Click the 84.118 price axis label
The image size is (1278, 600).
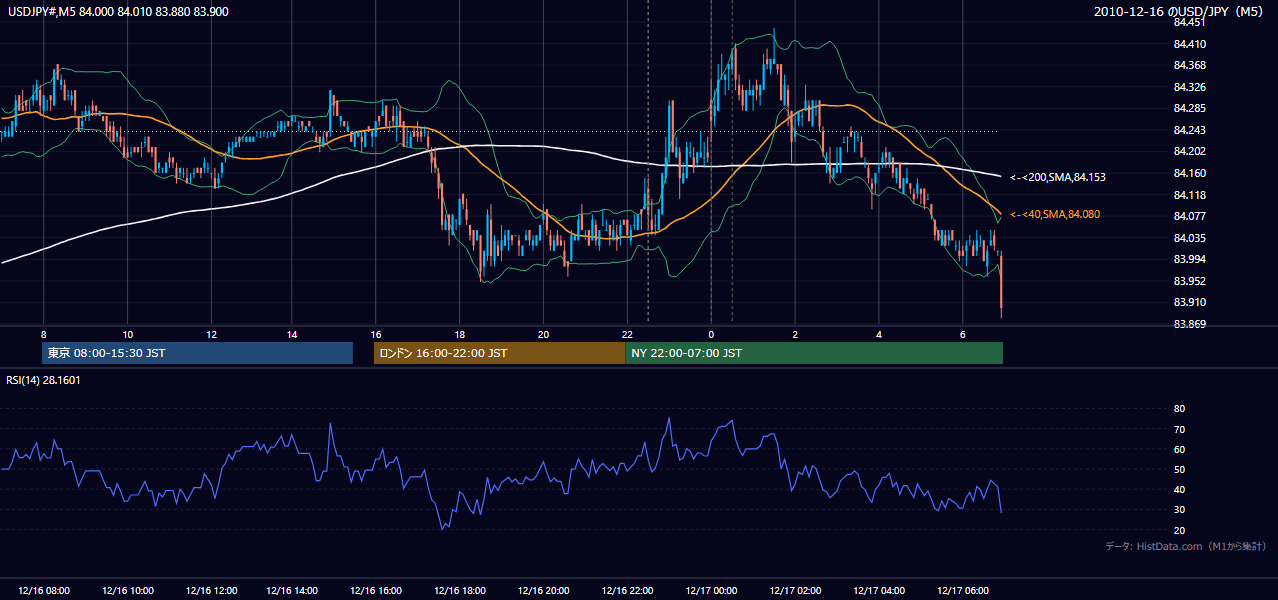(1188, 195)
